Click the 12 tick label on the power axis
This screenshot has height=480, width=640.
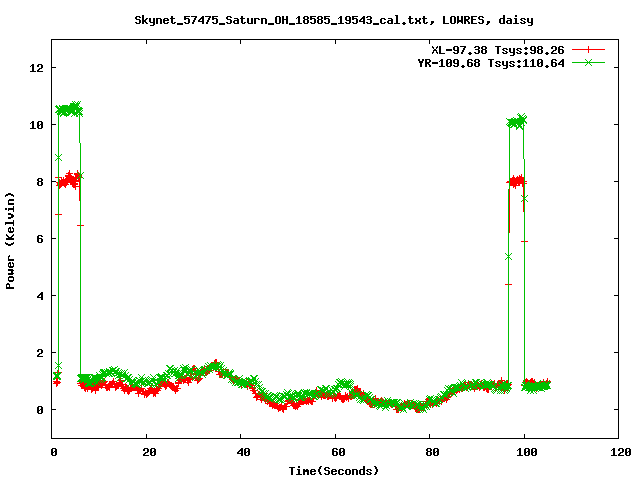click(x=37, y=68)
